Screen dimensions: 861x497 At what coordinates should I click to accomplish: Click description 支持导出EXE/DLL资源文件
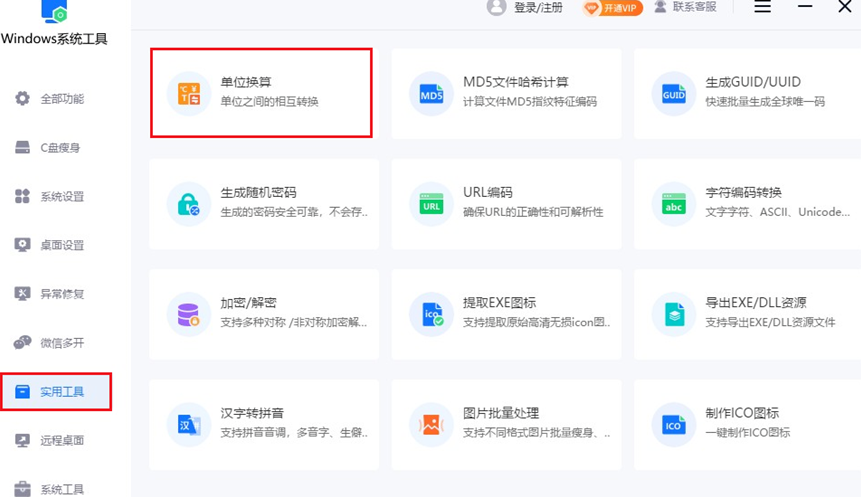[x=770, y=322]
